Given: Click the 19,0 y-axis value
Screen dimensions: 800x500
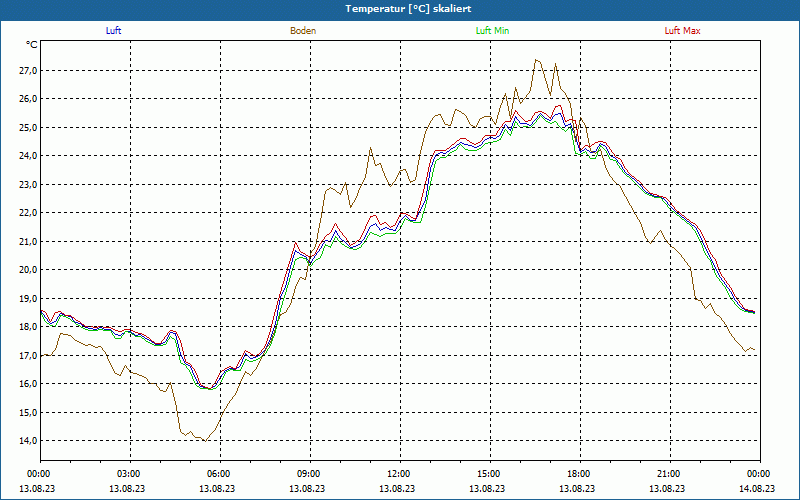Looking at the screenshot, I should (29, 298).
